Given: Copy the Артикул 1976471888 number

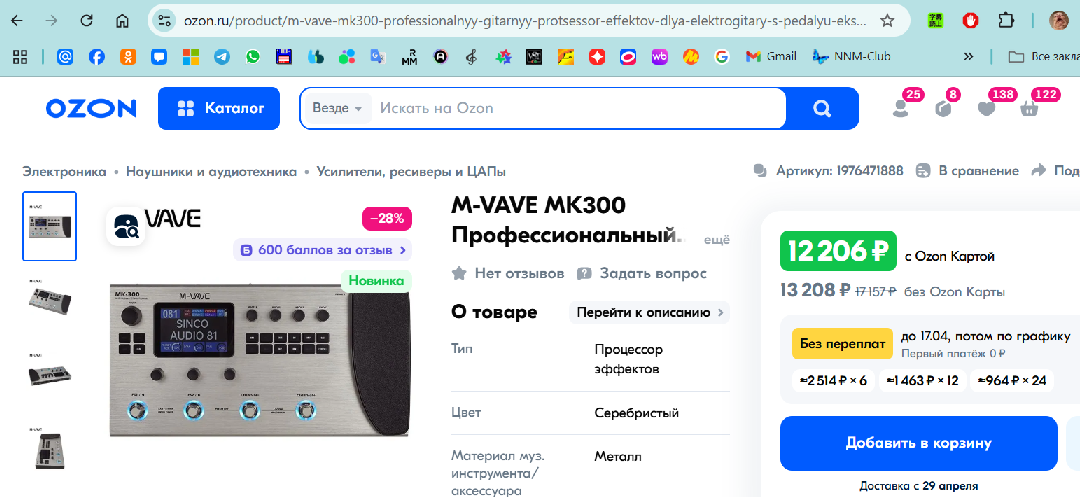Looking at the screenshot, I should point(829,171).
